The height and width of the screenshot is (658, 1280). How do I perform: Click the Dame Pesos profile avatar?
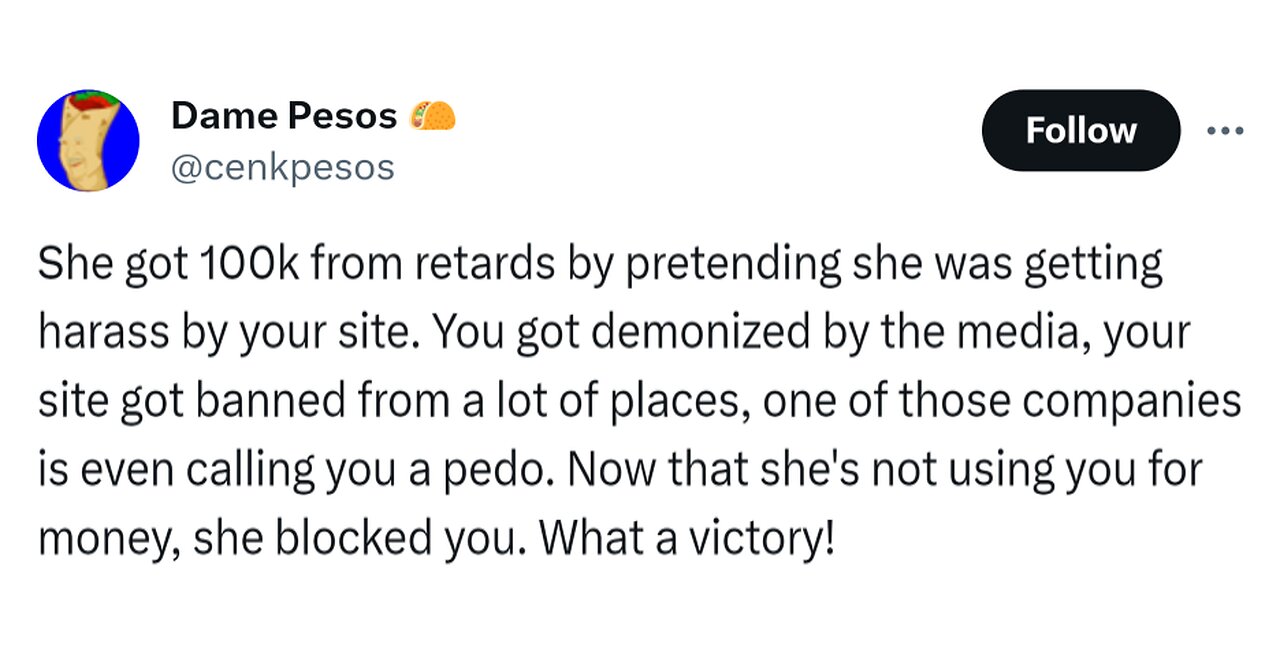point(88,141)
